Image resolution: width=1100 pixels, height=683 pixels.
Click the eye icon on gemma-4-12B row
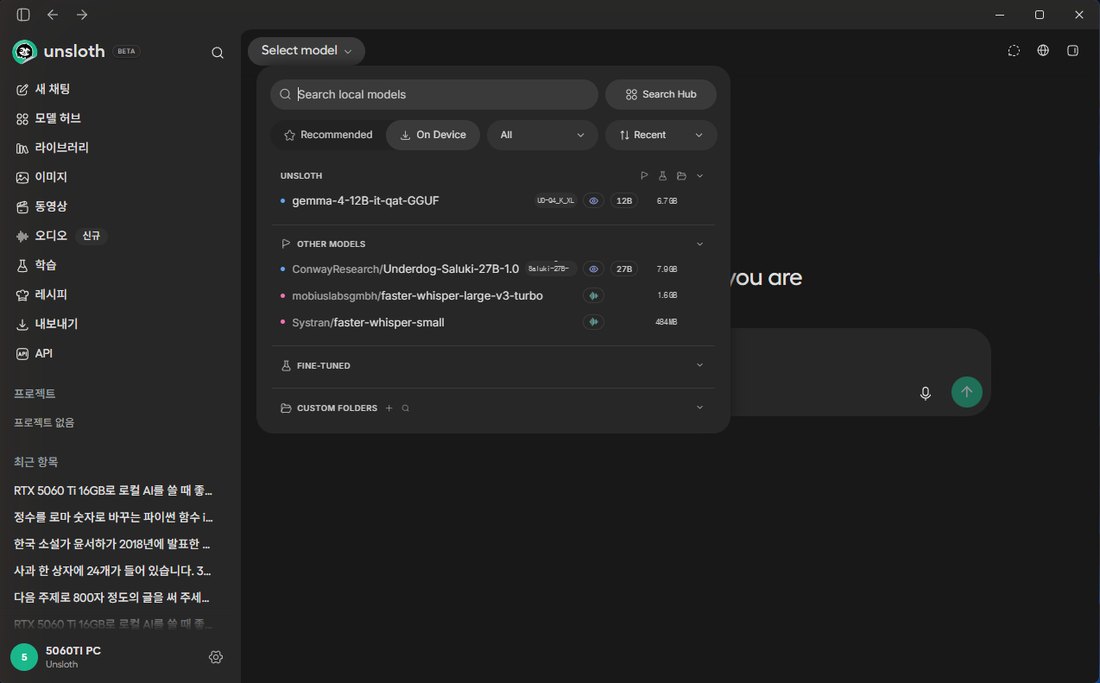(593, 201)
